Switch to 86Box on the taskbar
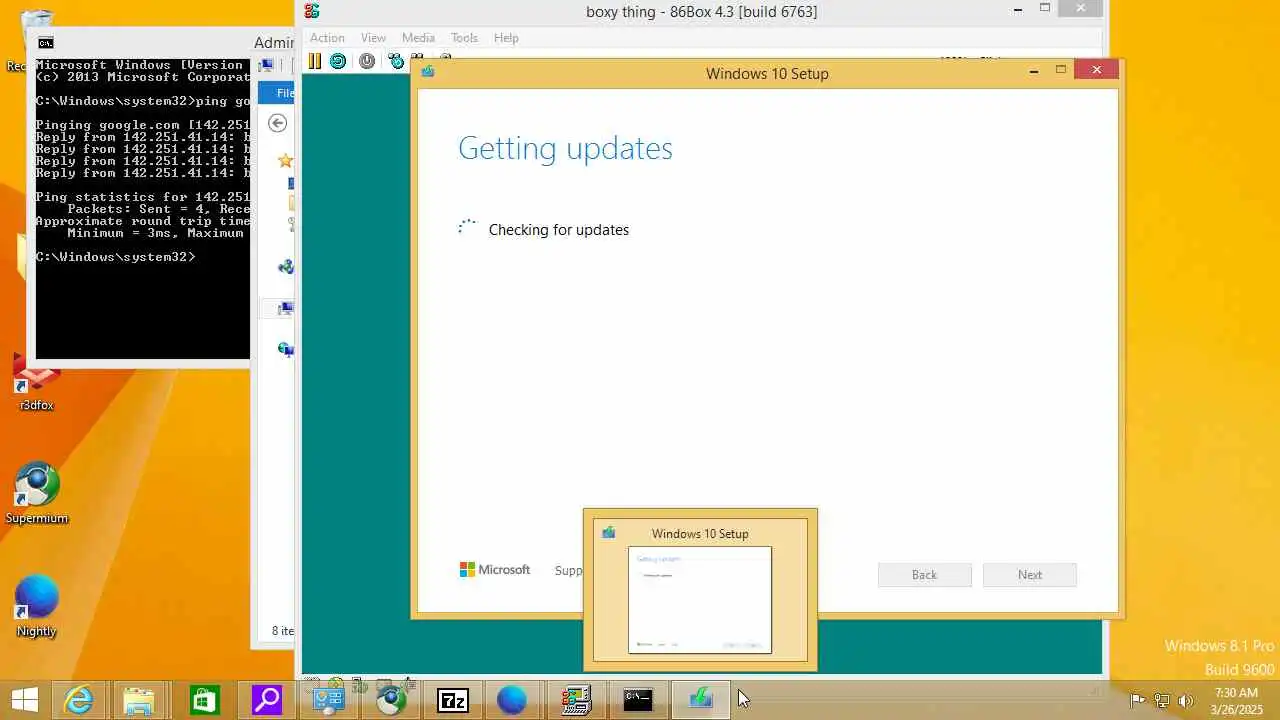The width and height of the screenshot is (1280, 720). pyautogui.click(x=576, y=700)
